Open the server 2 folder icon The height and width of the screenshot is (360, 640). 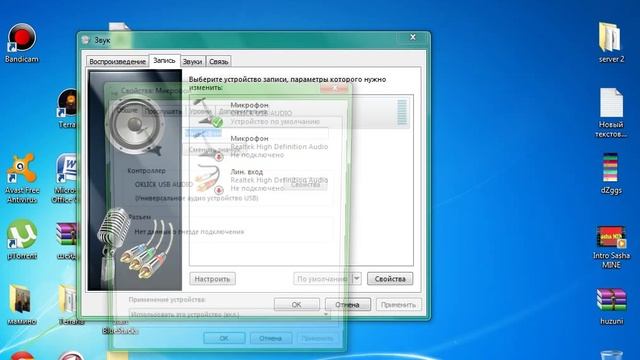pos(611,42)
